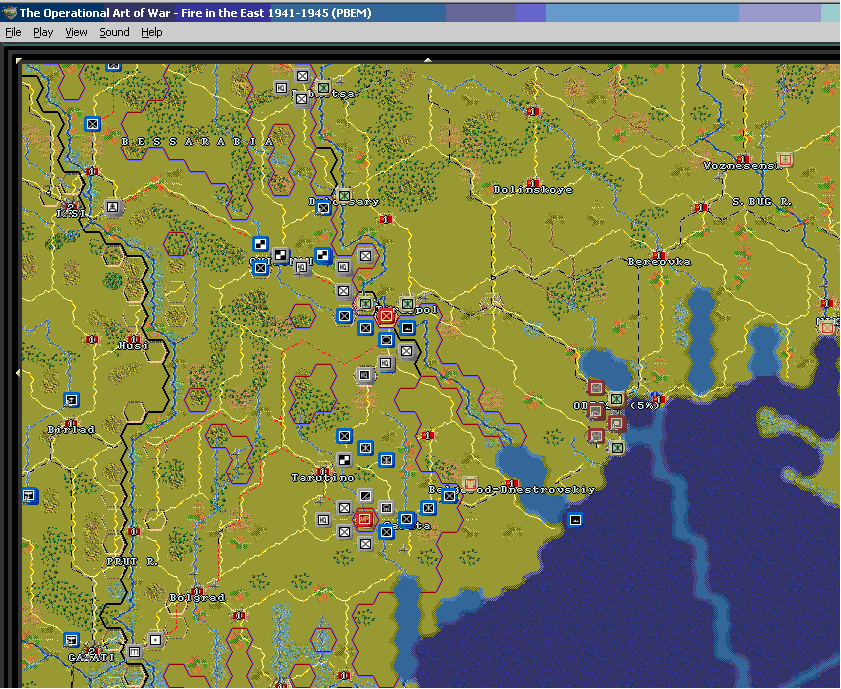Select the blue unit above Birlad
This screenshot has height=689, width=841.
[x=71, y=400]
